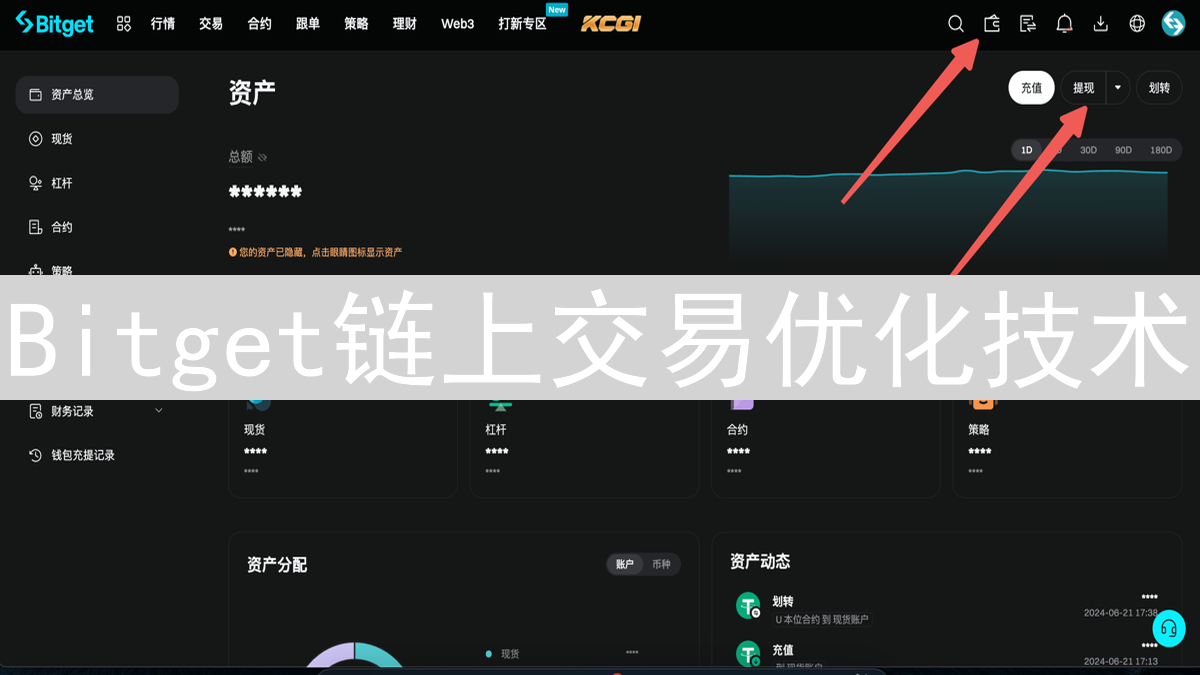This screenshot has width=1200, height=675.
Task: Expand the 财务记录 sidebar section
Action: pos(97,411)
